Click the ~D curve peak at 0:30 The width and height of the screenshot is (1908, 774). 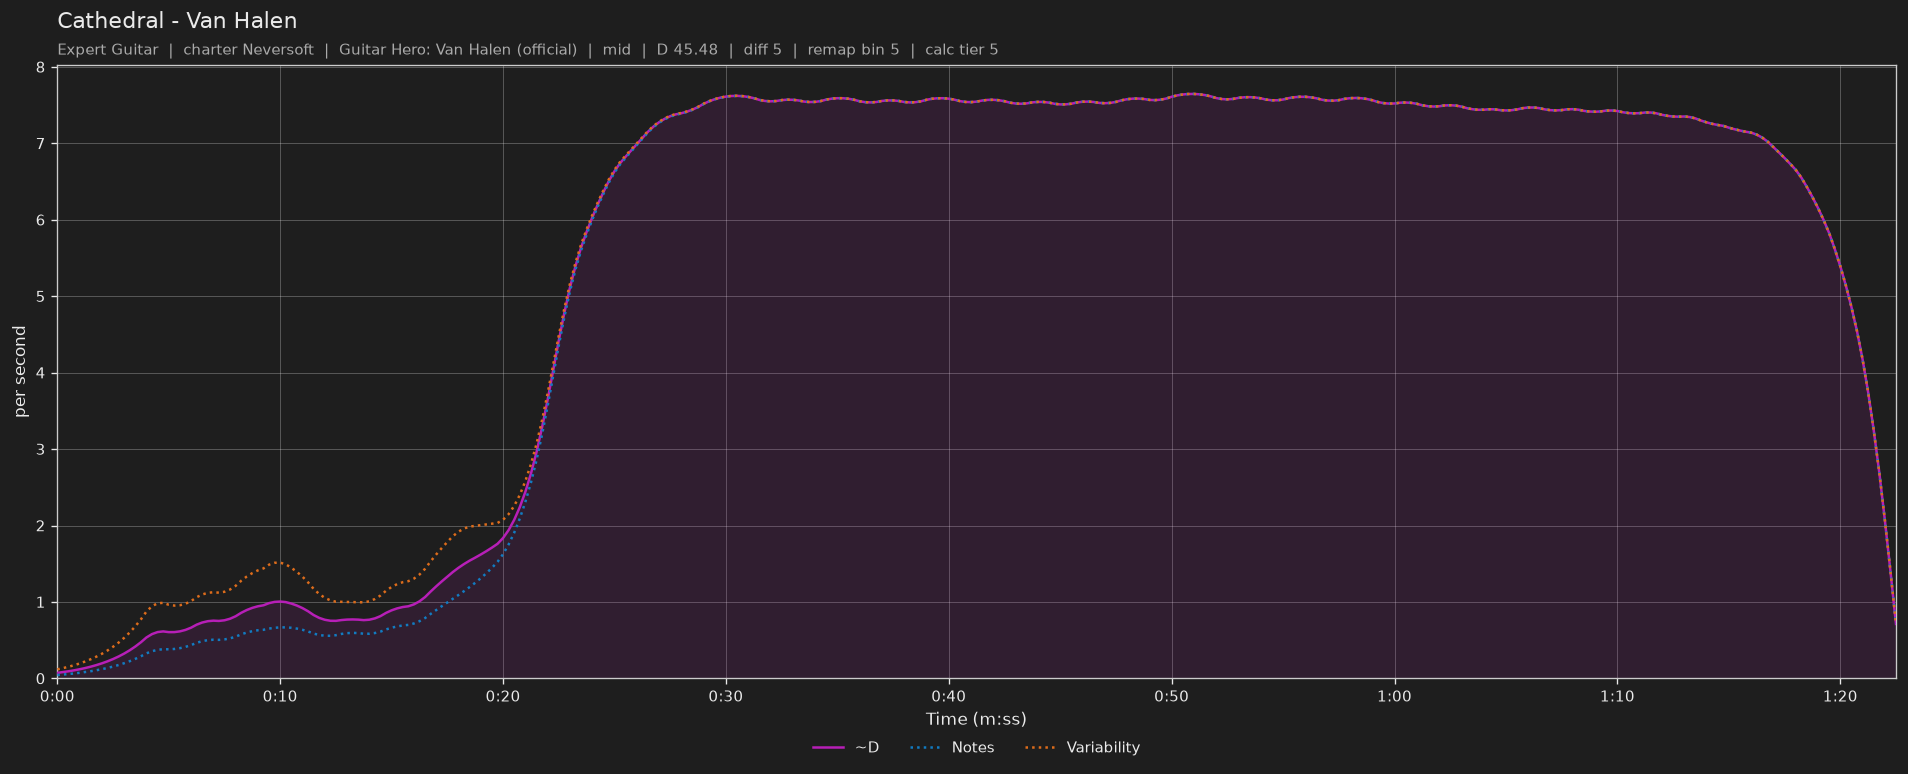click(735, 96)
